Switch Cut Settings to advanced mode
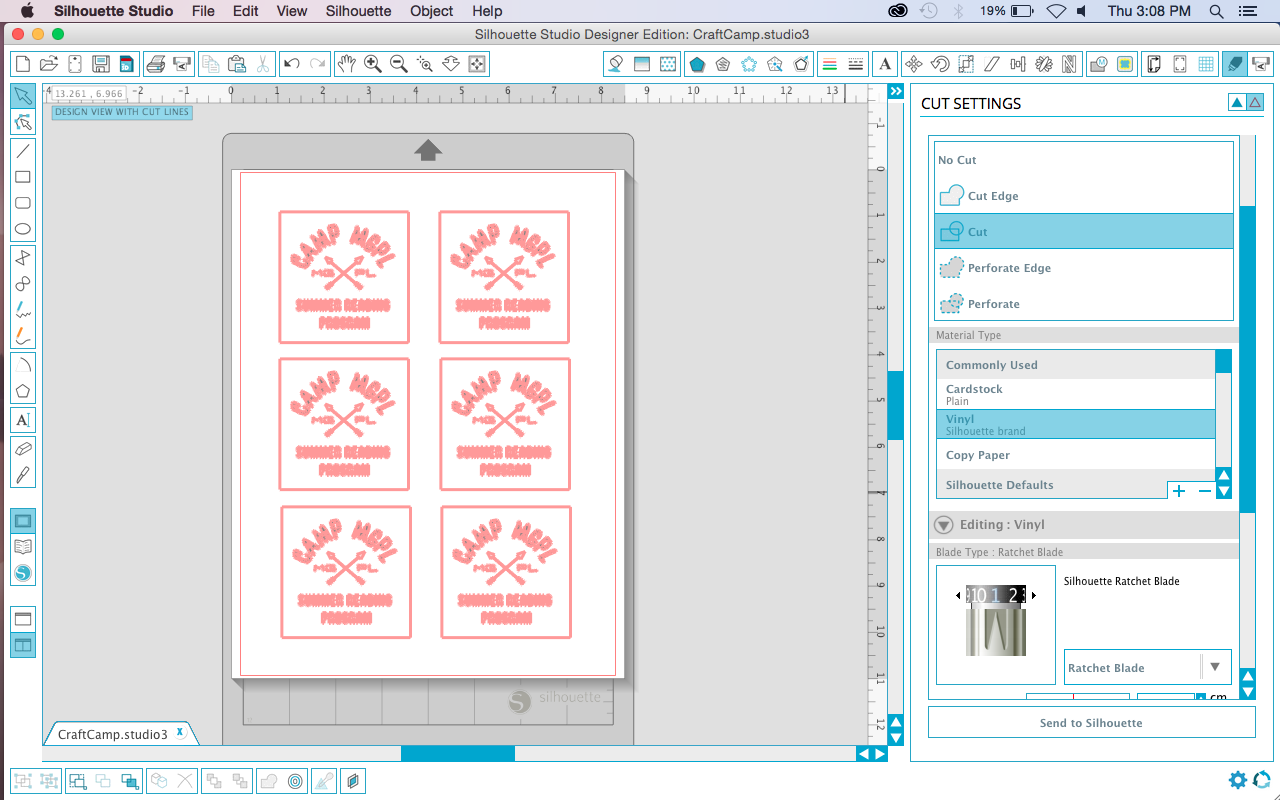1280x800 pixels. (1255, 102)
